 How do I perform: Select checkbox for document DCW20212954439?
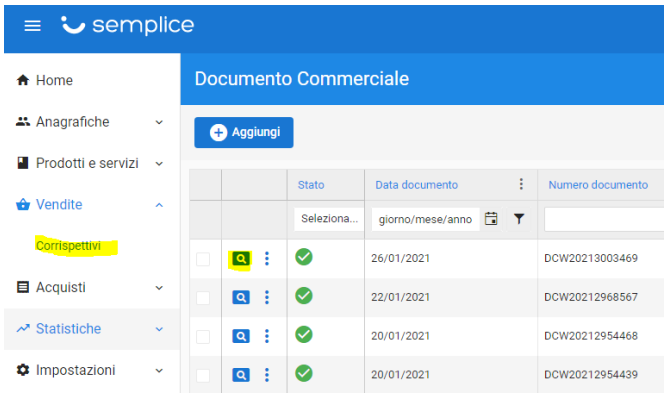click(203, 375)
